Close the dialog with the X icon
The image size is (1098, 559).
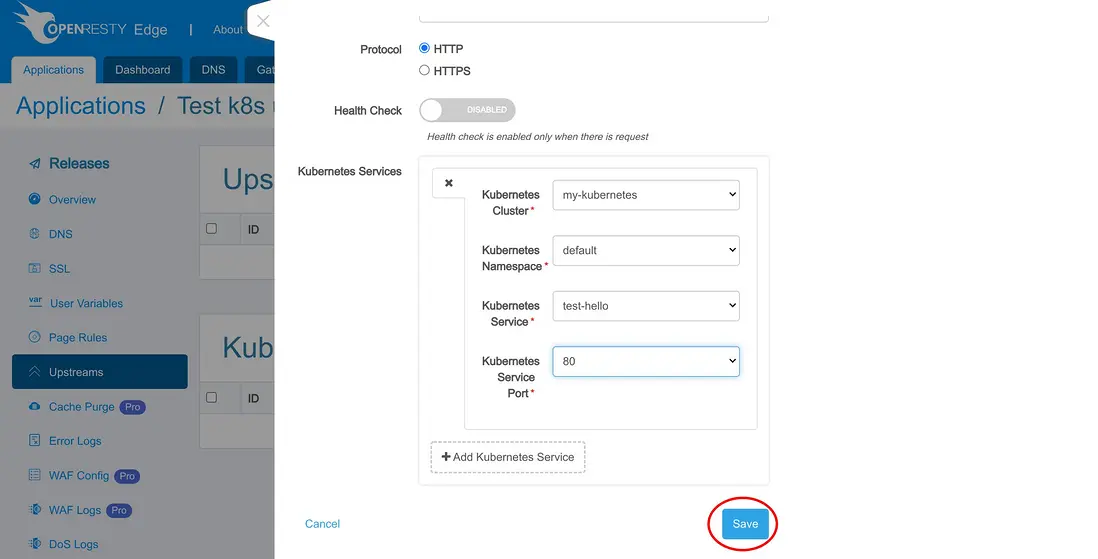[x=263, y=21]
